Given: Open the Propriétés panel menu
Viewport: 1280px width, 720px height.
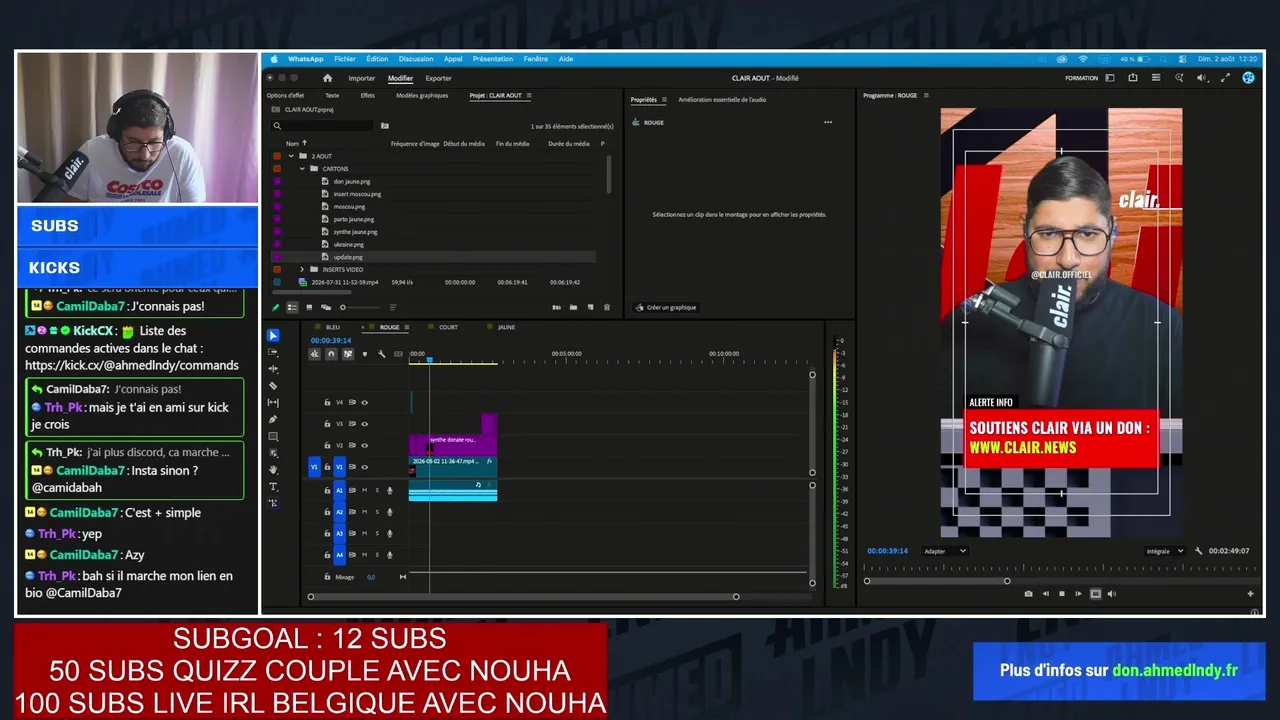Looking at the screenshot, I should (x=664, y=100).
